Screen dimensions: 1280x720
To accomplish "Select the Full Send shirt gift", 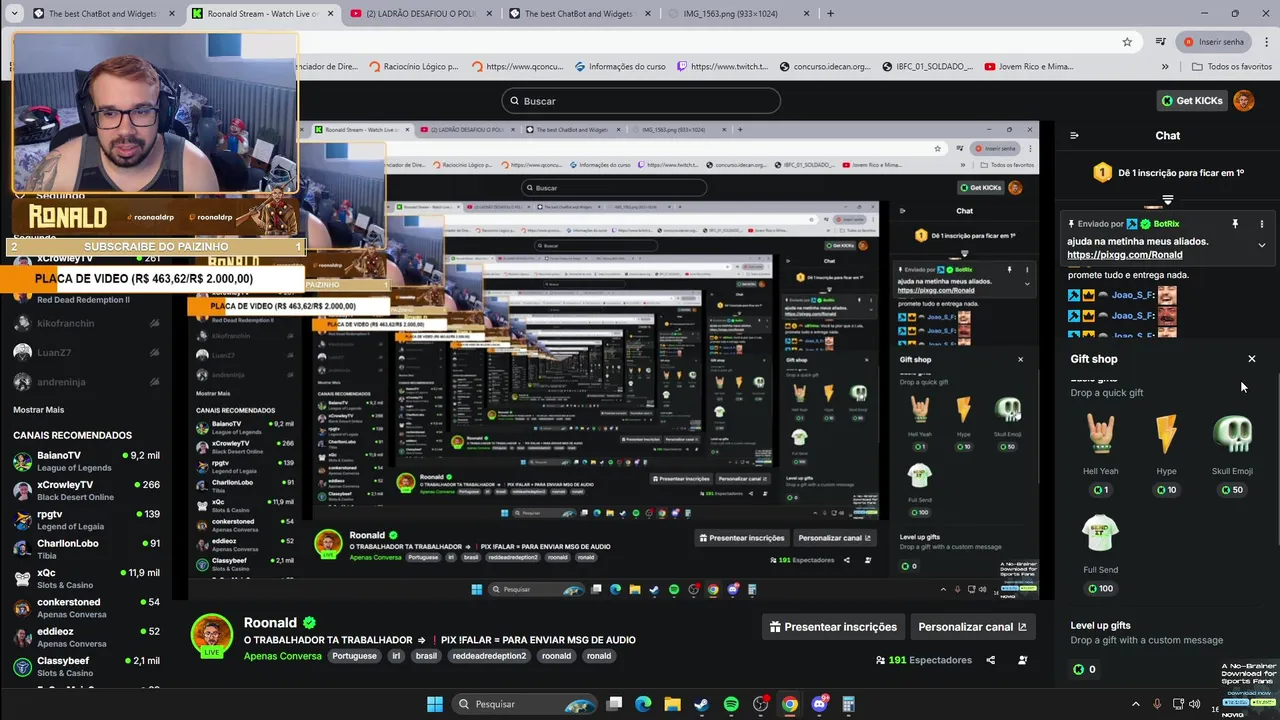I will 1100,553.
